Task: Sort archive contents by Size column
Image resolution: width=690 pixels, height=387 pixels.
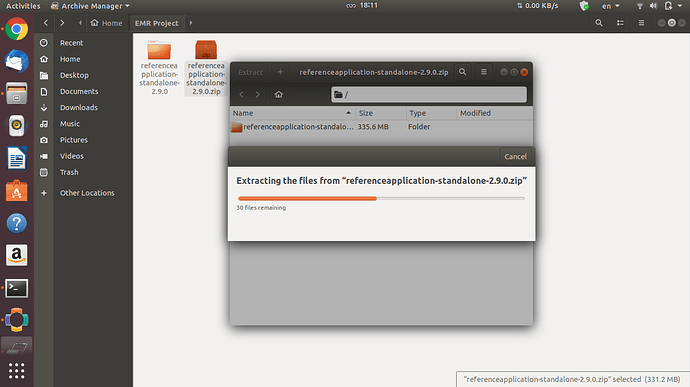Action: pos(381,113)
